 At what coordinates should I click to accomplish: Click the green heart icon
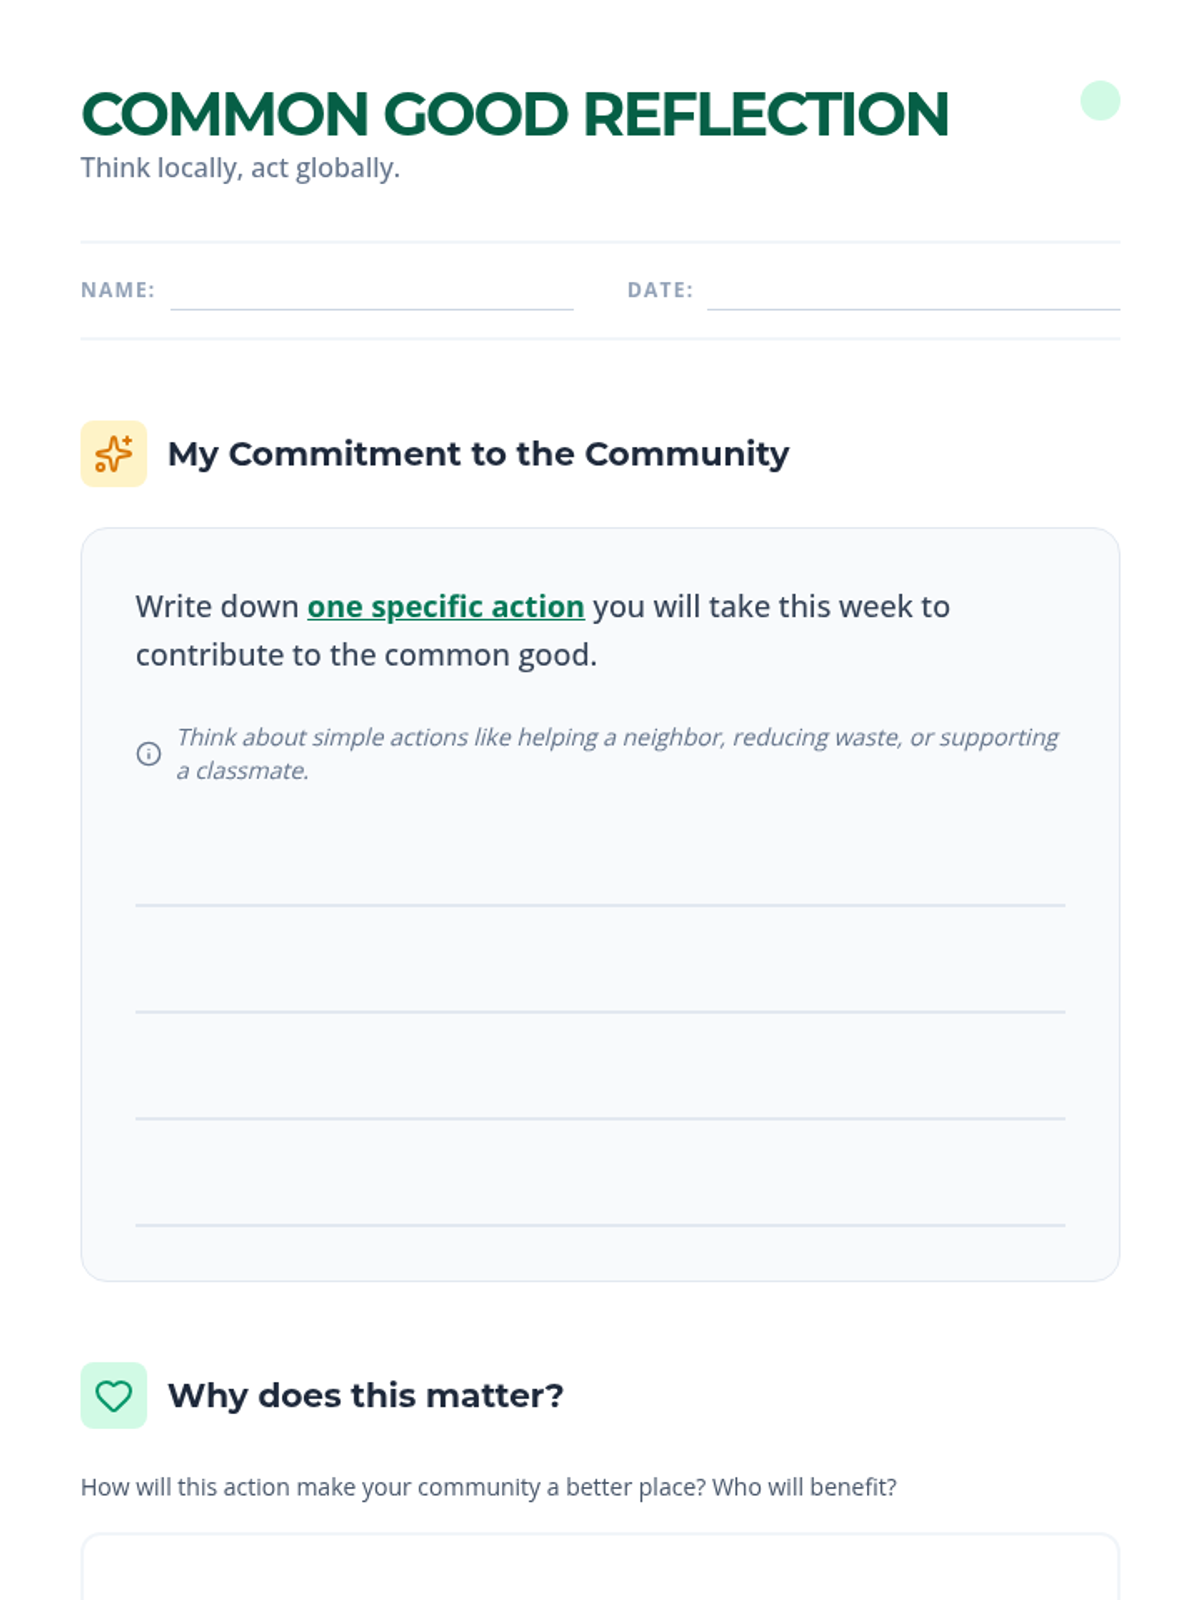(x=113, y=1395)
